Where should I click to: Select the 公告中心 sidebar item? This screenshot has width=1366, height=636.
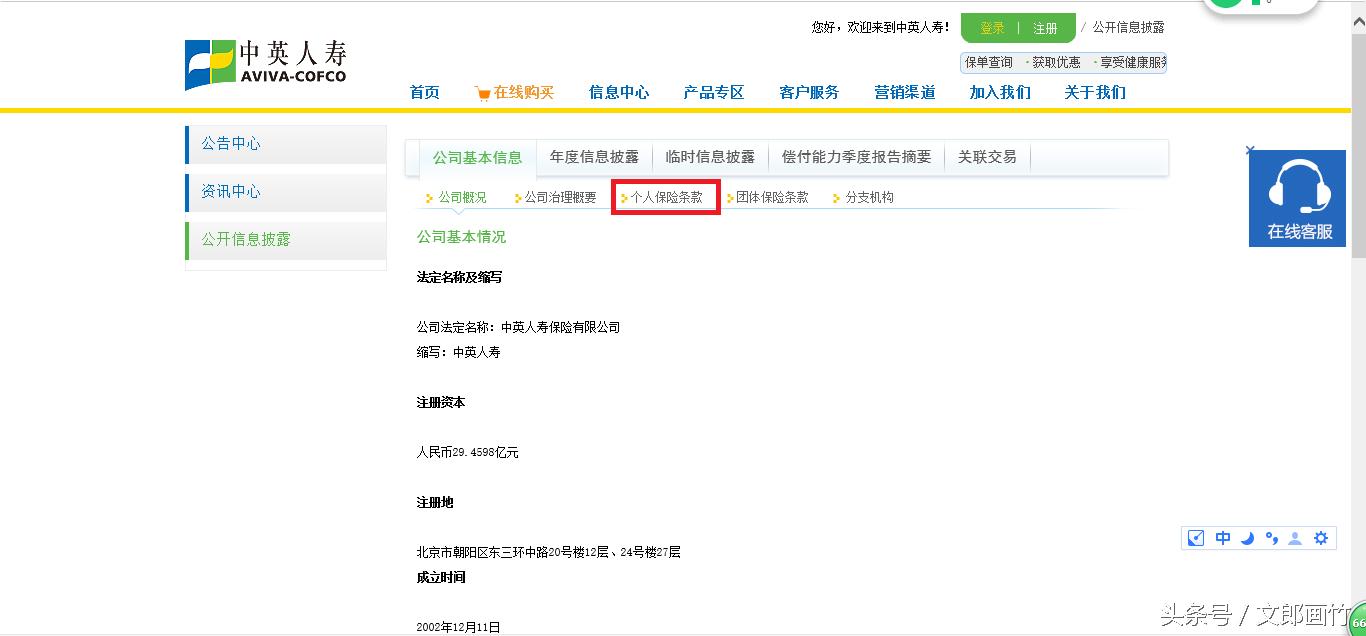231,143
